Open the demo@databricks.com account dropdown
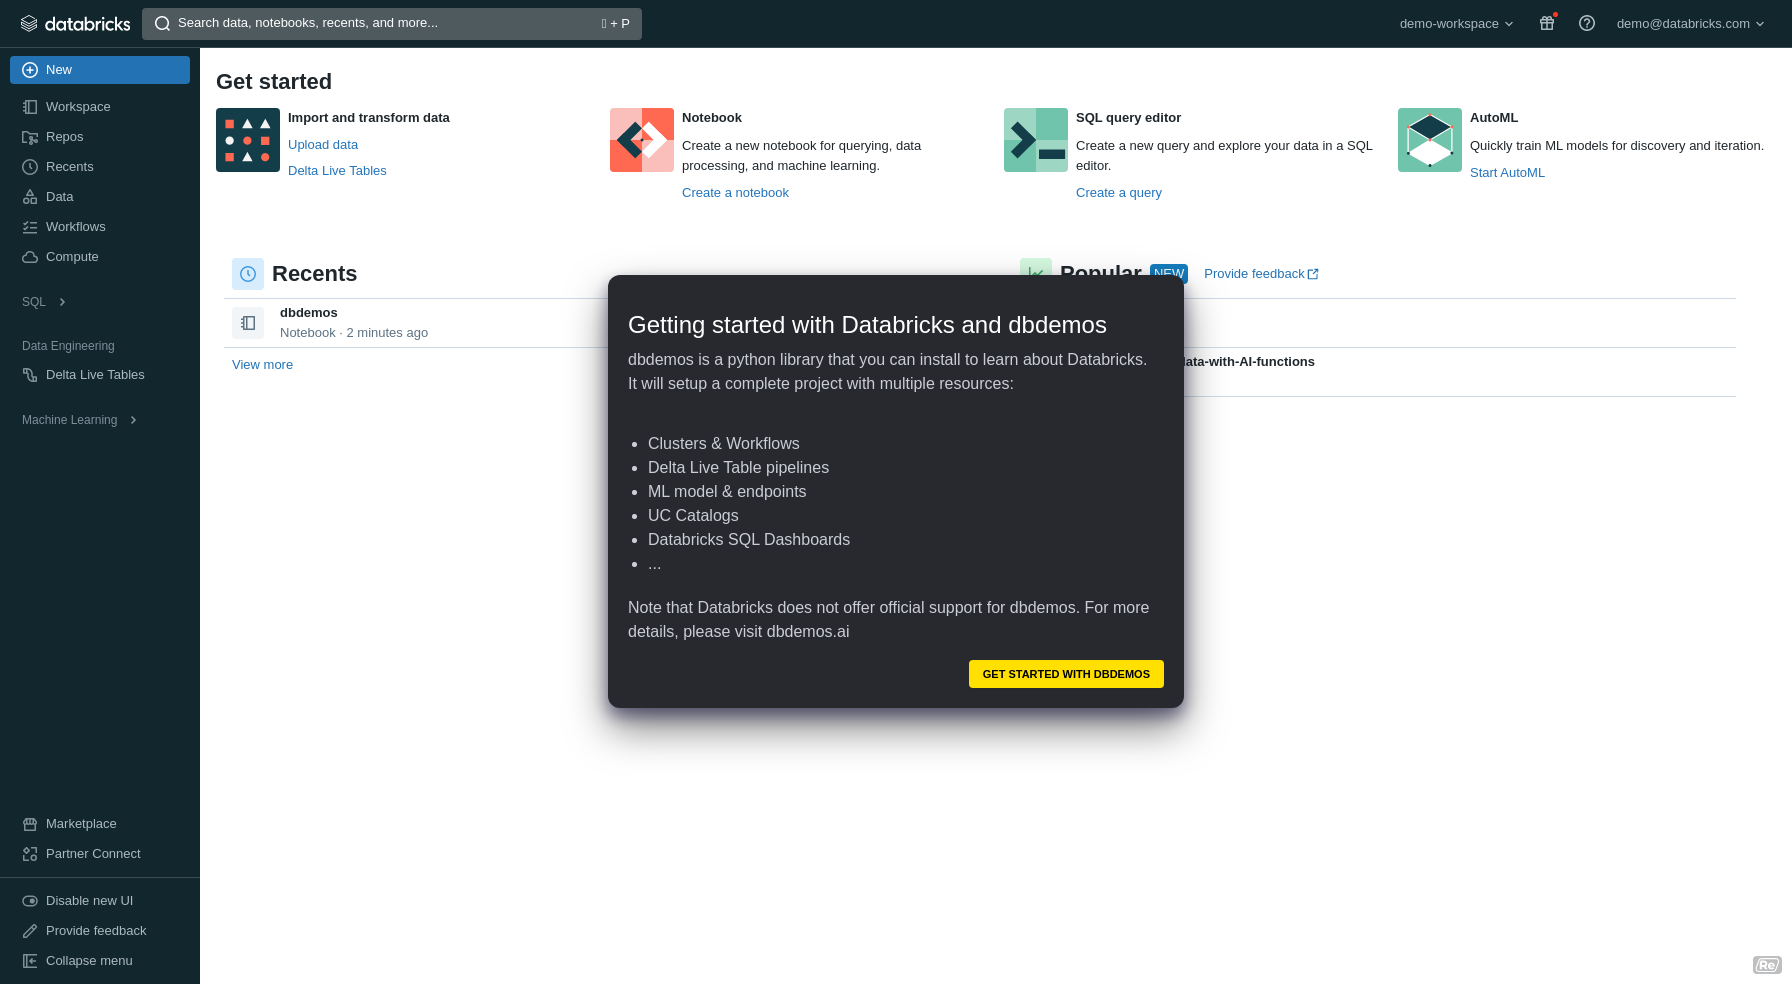1792x984 pixels. 1690,23
